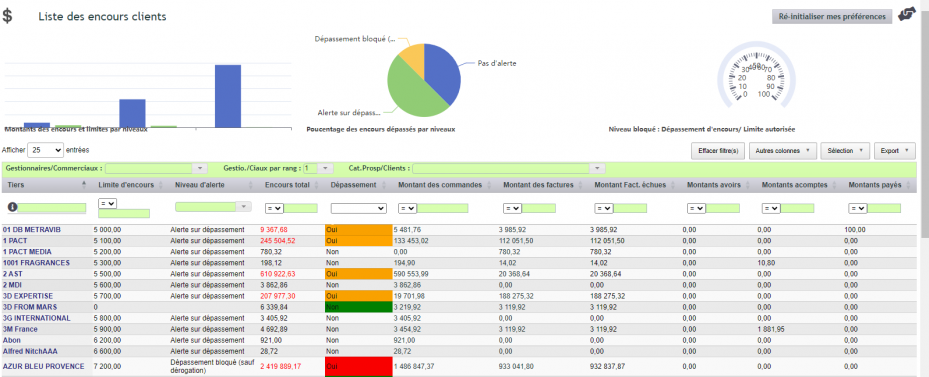The height and width of the screenshot is (377, 929).
Task: Sort by the Niveau d'alerte column header
Action: (x=200, y=185)
